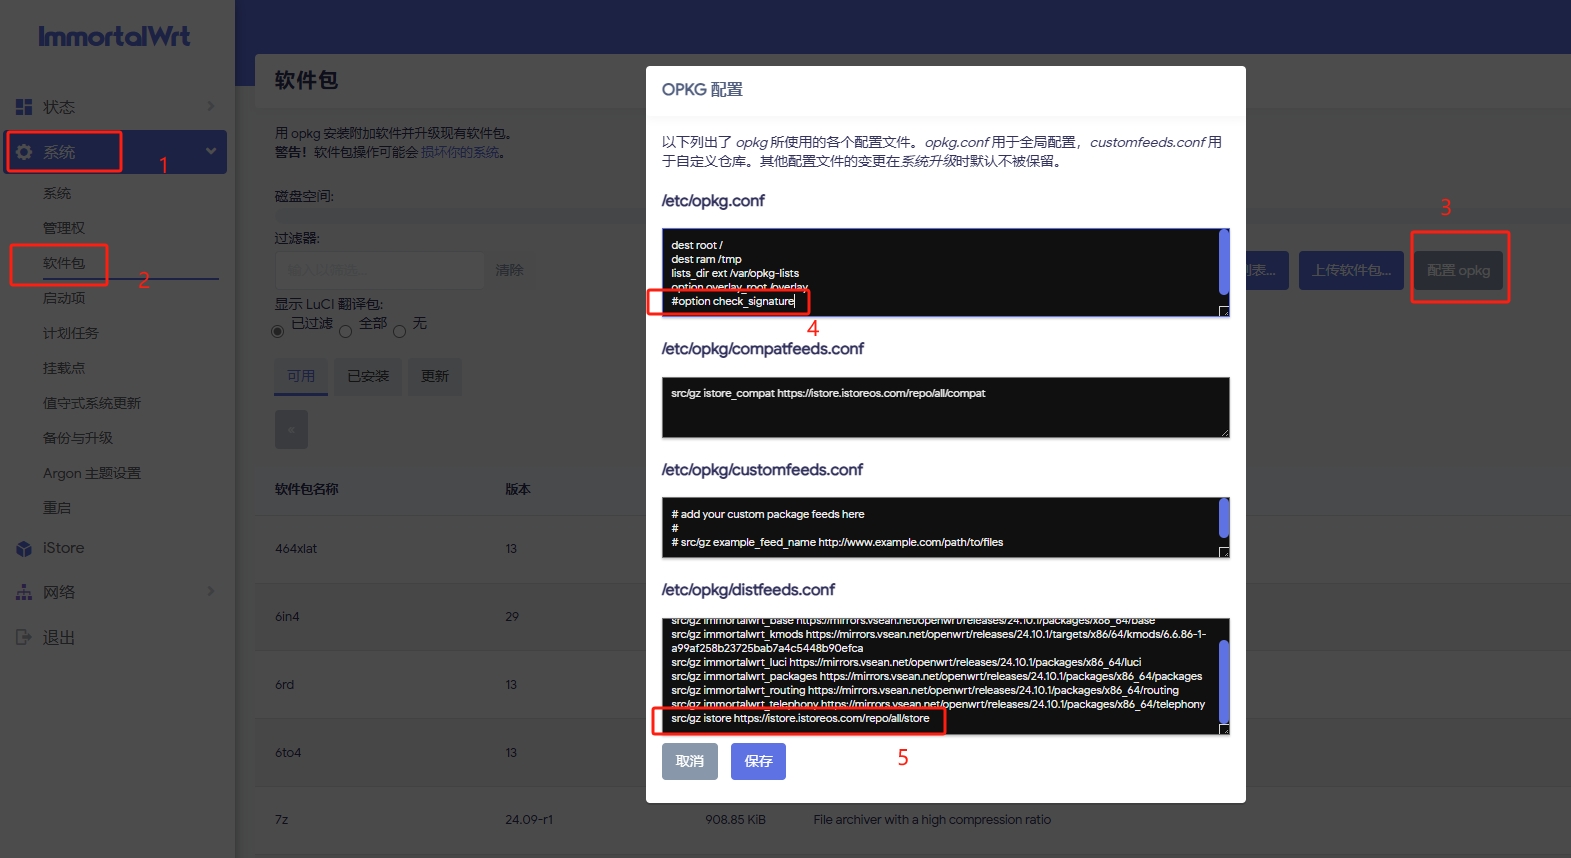Image resolution: width=1571 pixels, height=858 pixels.
Task: Select the 全部 radio button
Action: tap(345, 331)
